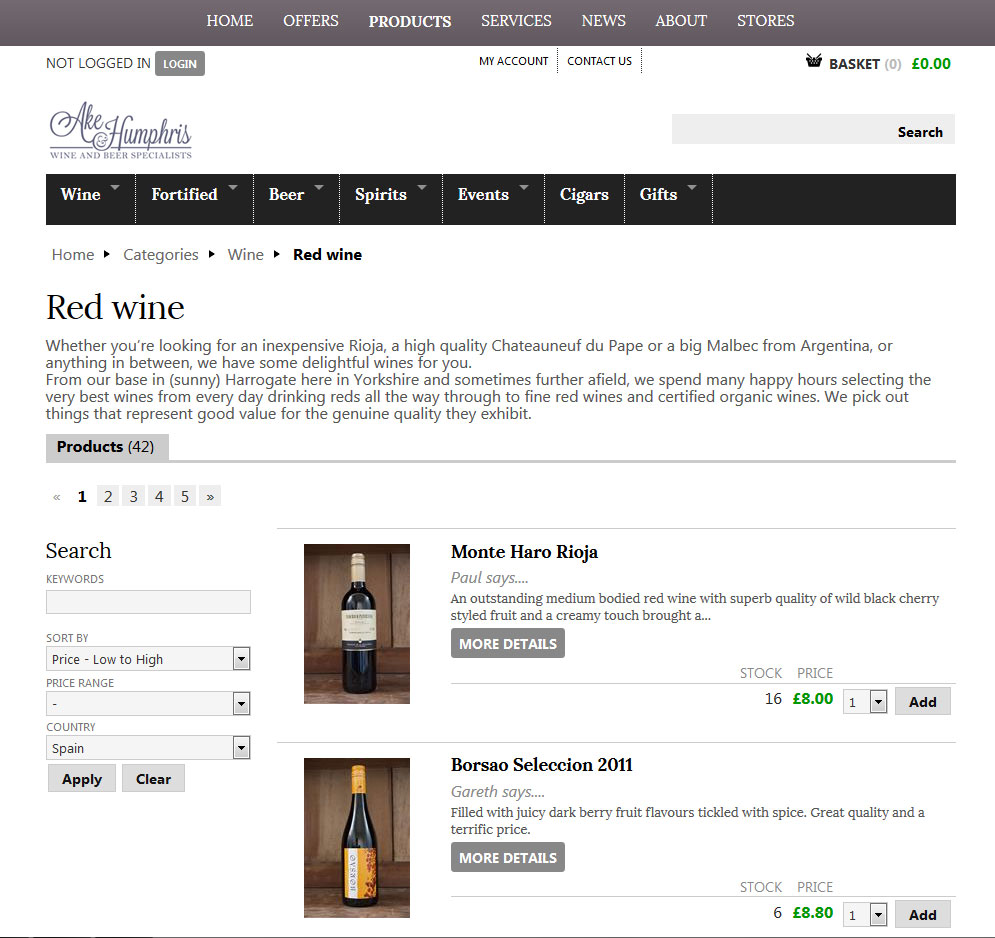Open SERVICES in top navigation
The height and width of the screenshot is (938, 995).
516,21
